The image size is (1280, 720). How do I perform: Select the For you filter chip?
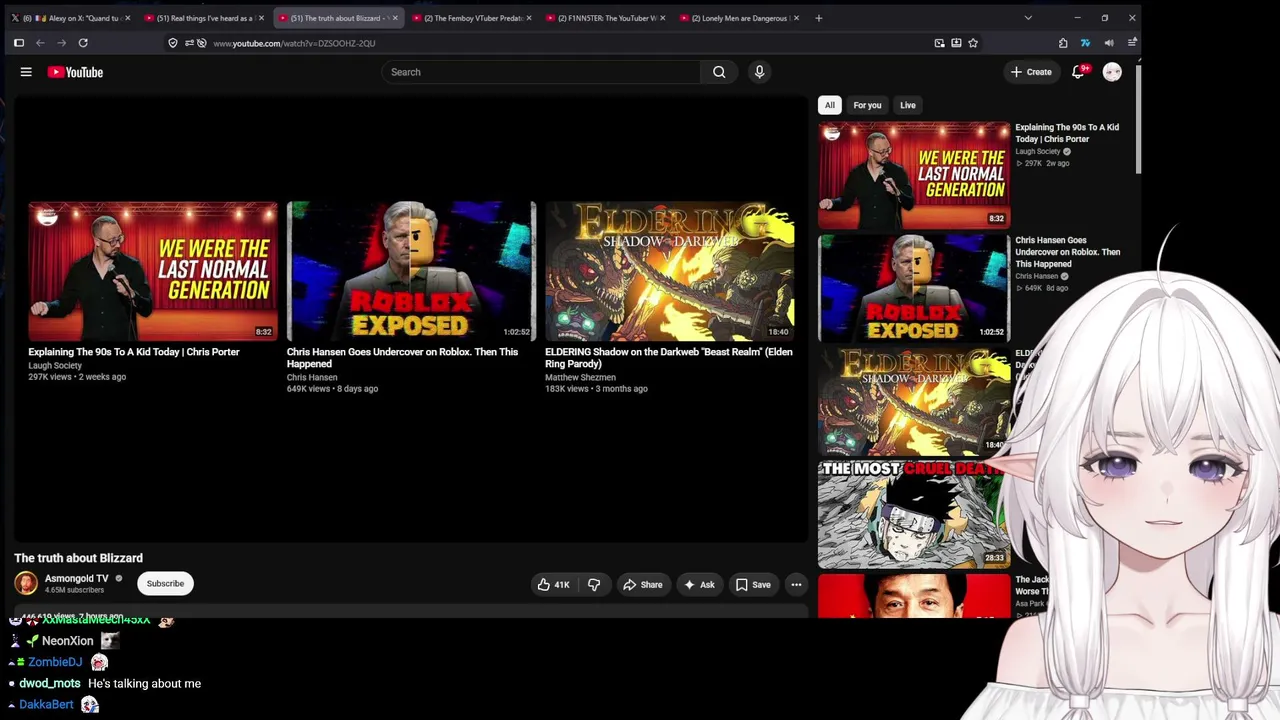point(867,105)
